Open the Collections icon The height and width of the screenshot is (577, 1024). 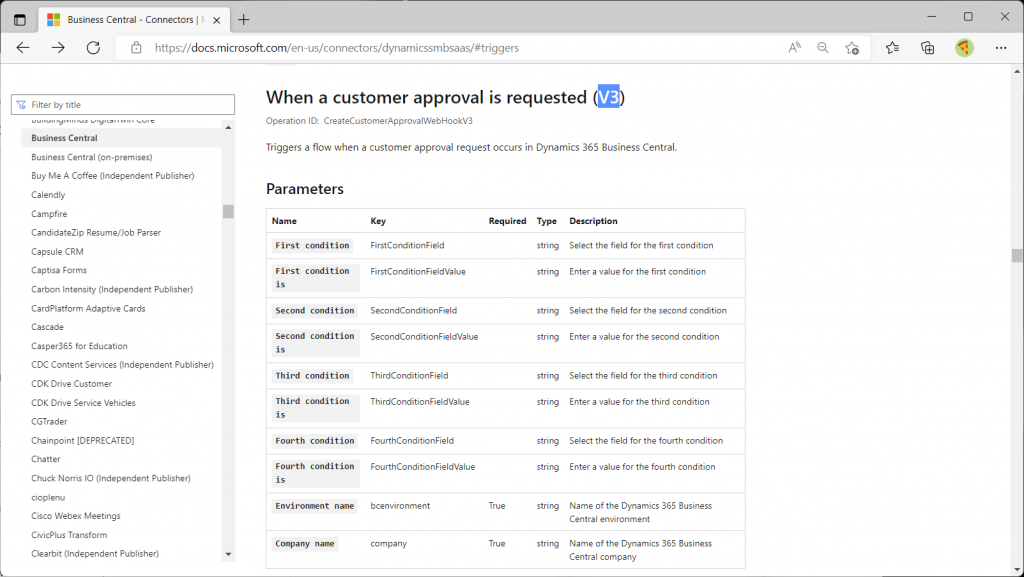pyautogui.click(x=927, y=48)
